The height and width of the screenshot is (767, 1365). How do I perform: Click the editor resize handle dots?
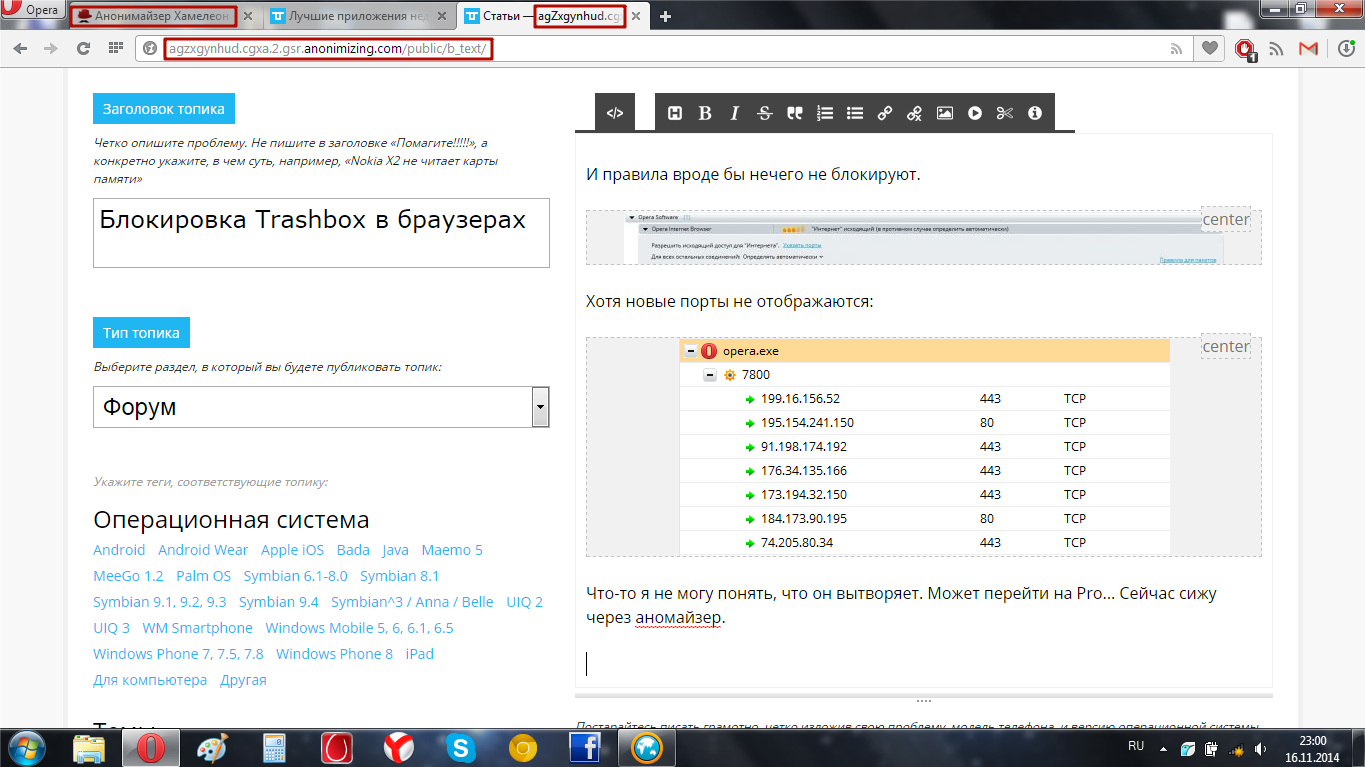pos(924,701)
